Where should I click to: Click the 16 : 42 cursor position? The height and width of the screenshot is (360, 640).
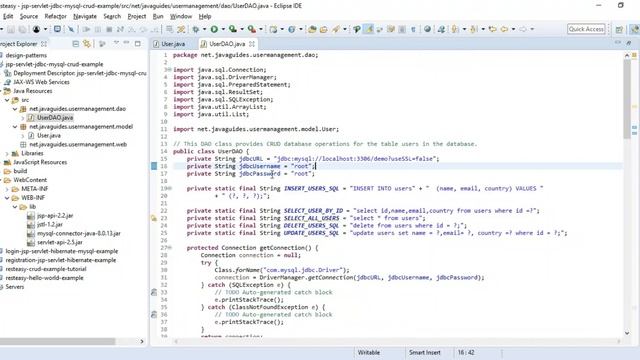point(466,353)
